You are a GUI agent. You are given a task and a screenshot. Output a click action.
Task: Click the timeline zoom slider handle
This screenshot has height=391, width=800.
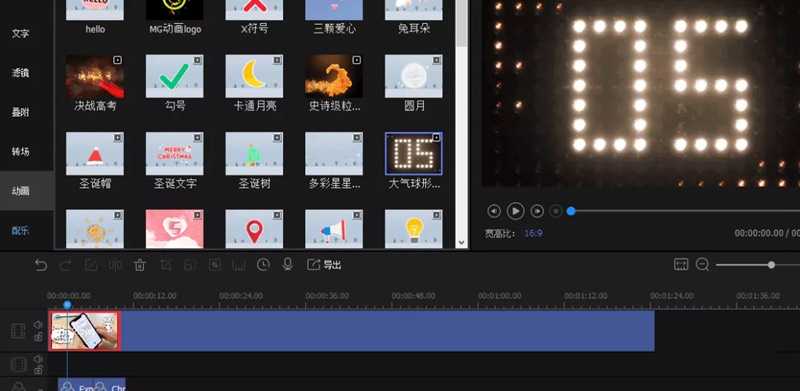[x=771, y=264]
